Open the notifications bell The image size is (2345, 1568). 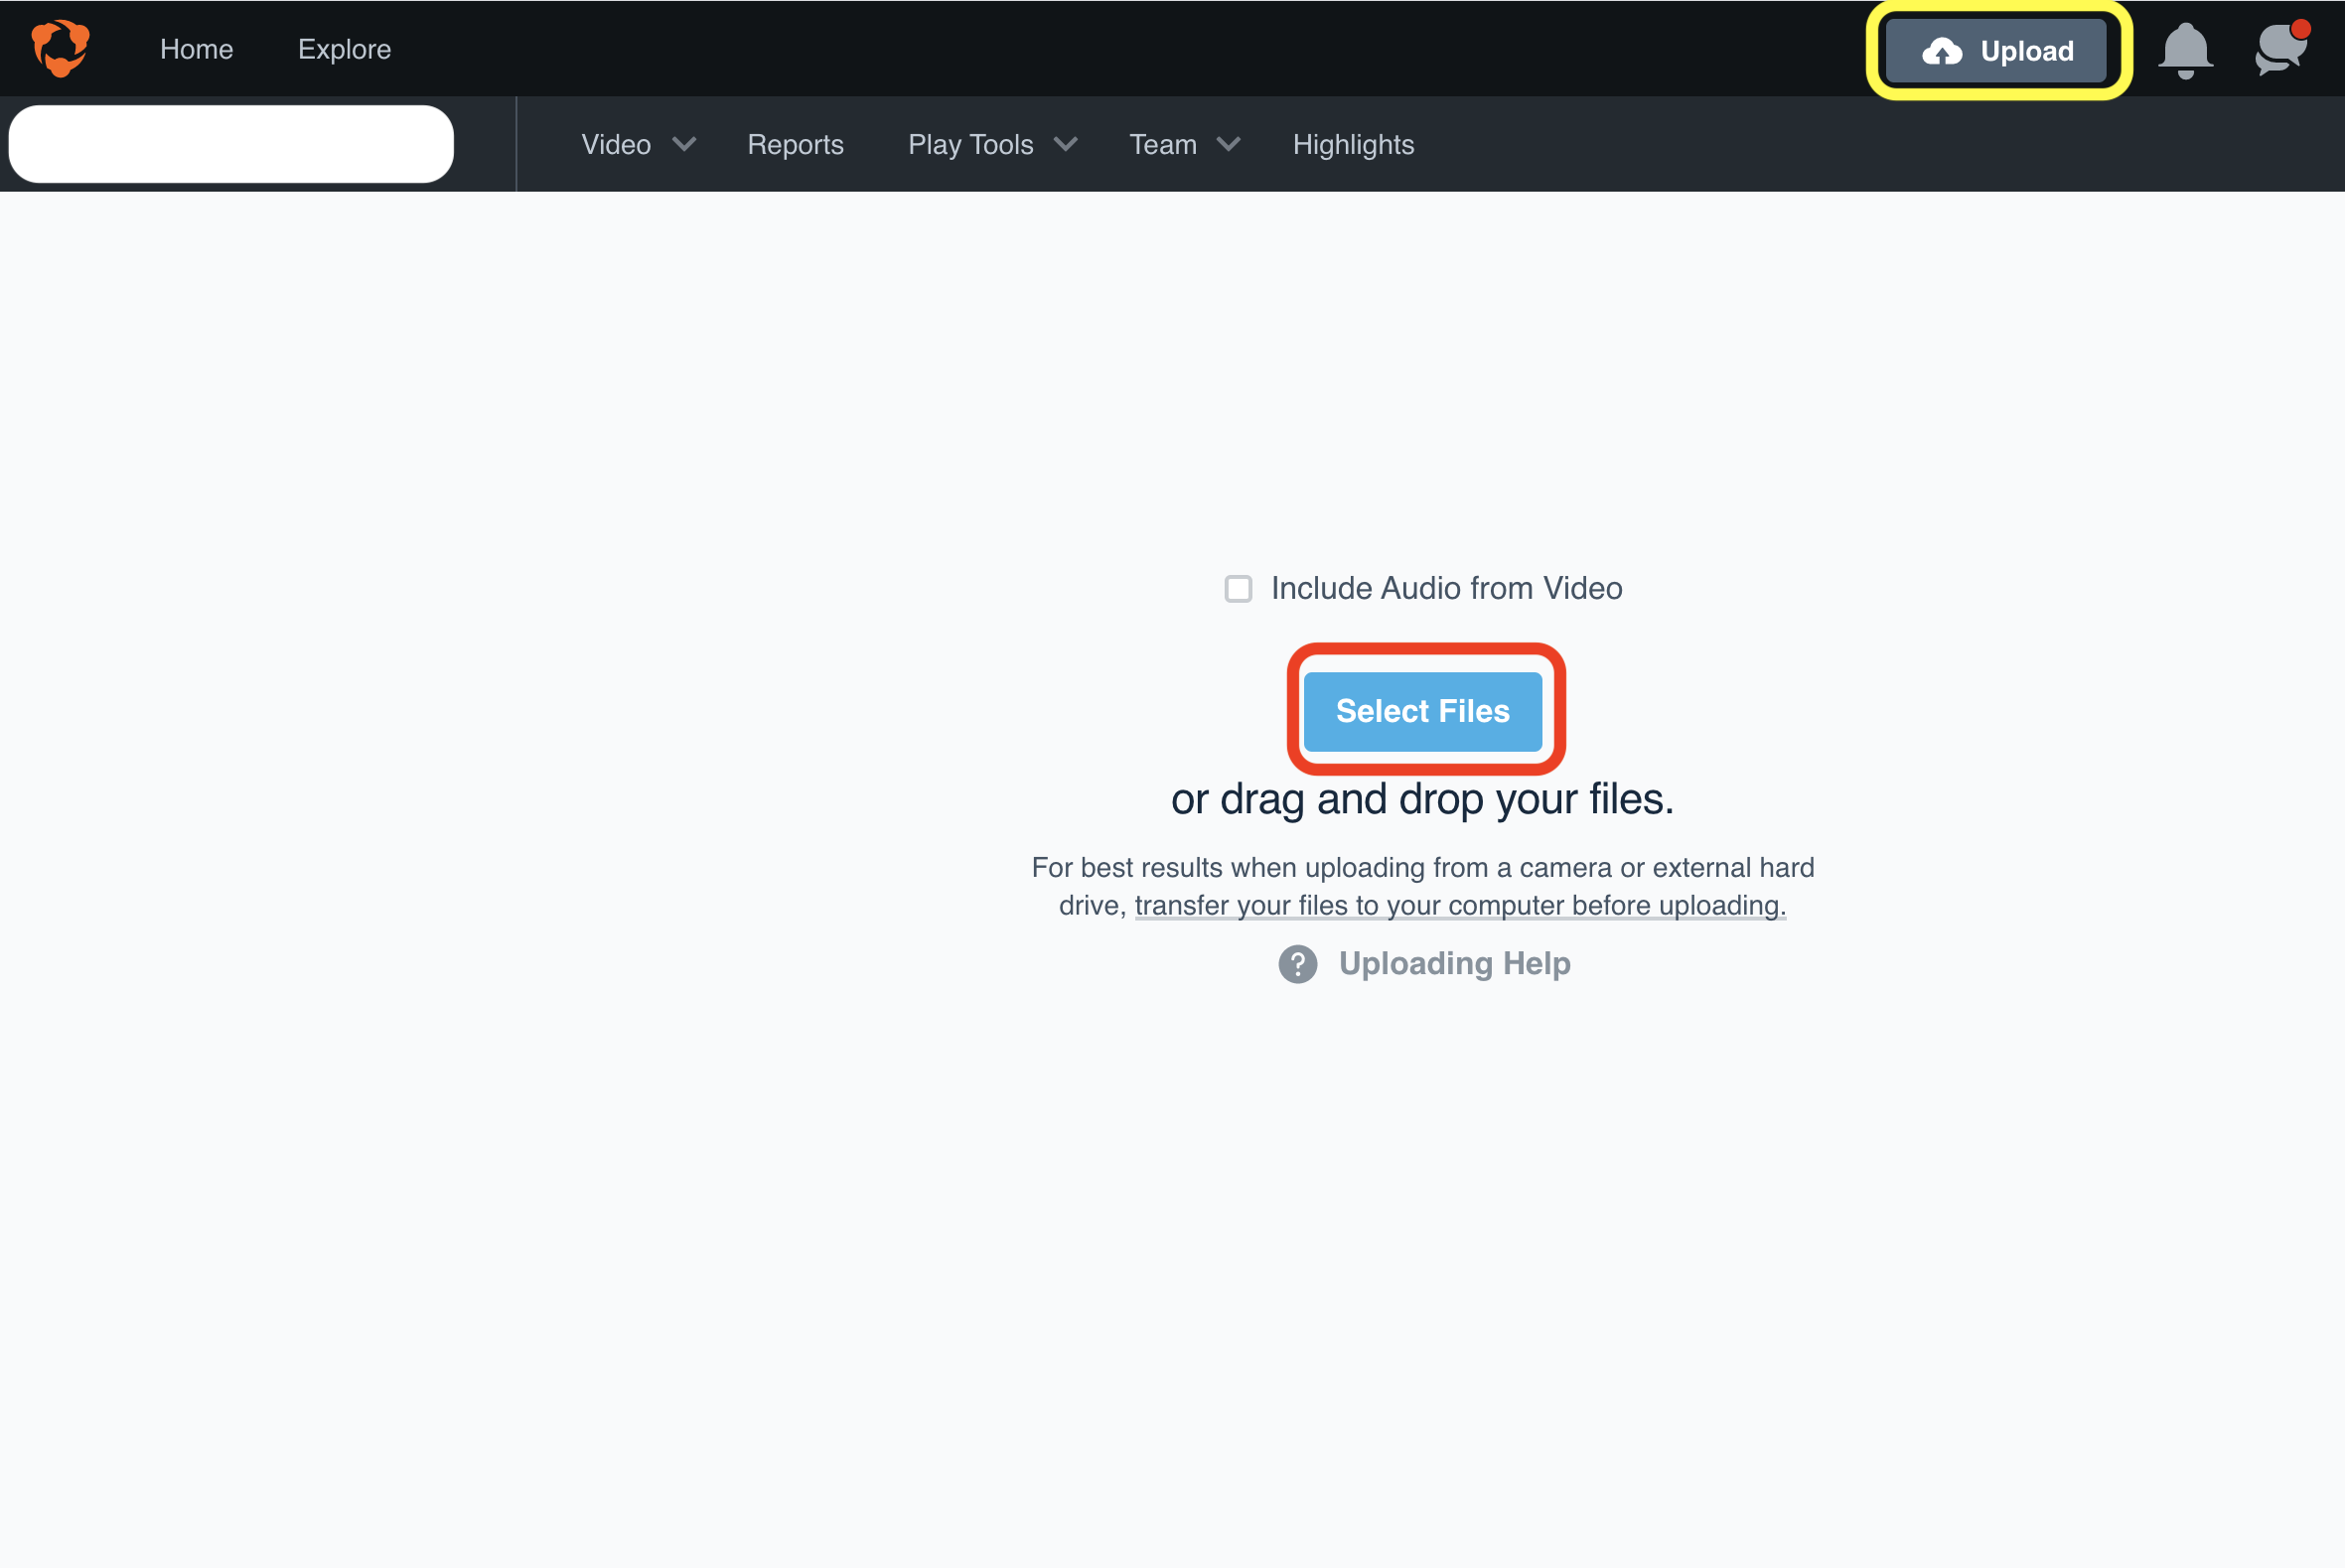pos(2185,50)
